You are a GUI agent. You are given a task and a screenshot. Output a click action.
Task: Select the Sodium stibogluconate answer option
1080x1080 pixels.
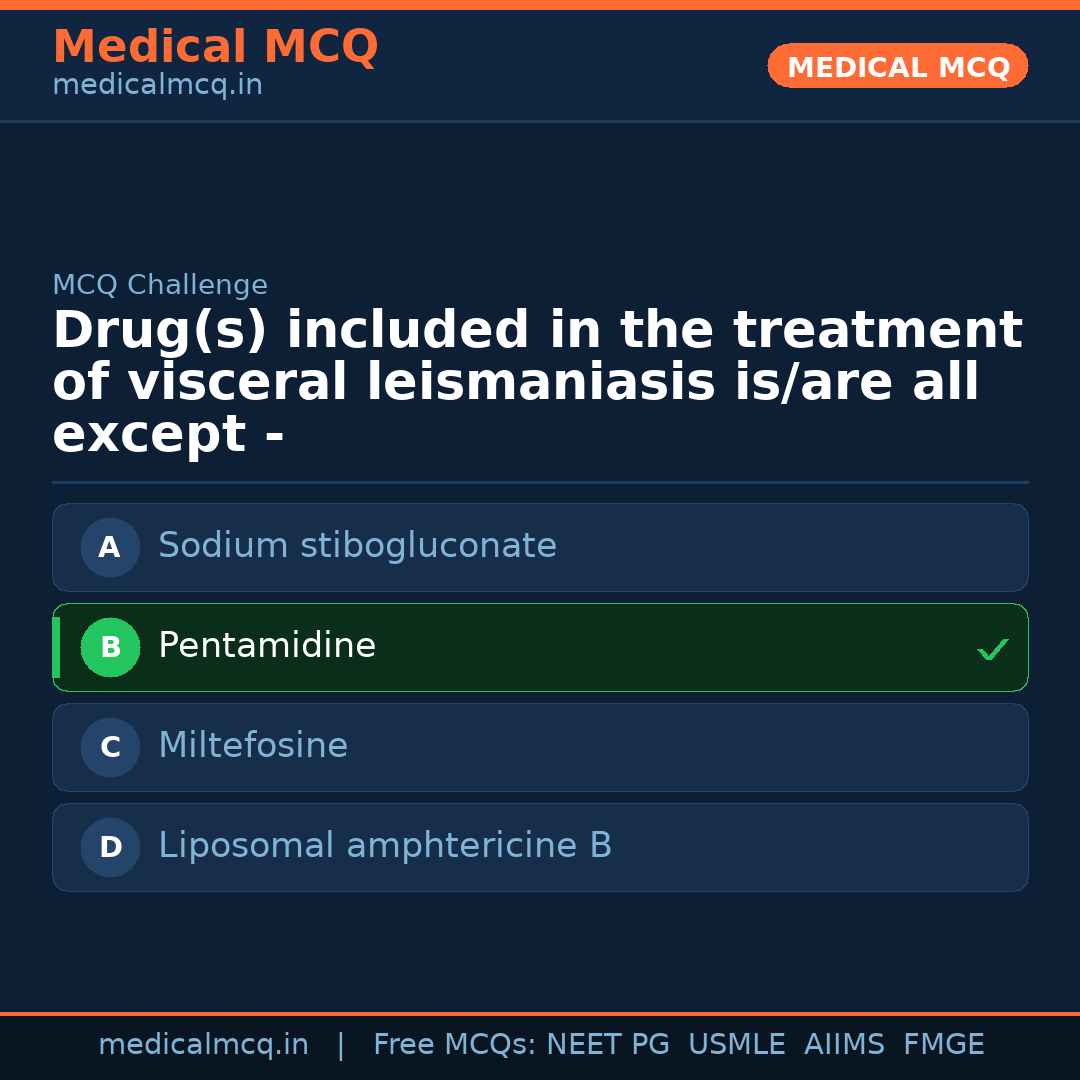540,547
